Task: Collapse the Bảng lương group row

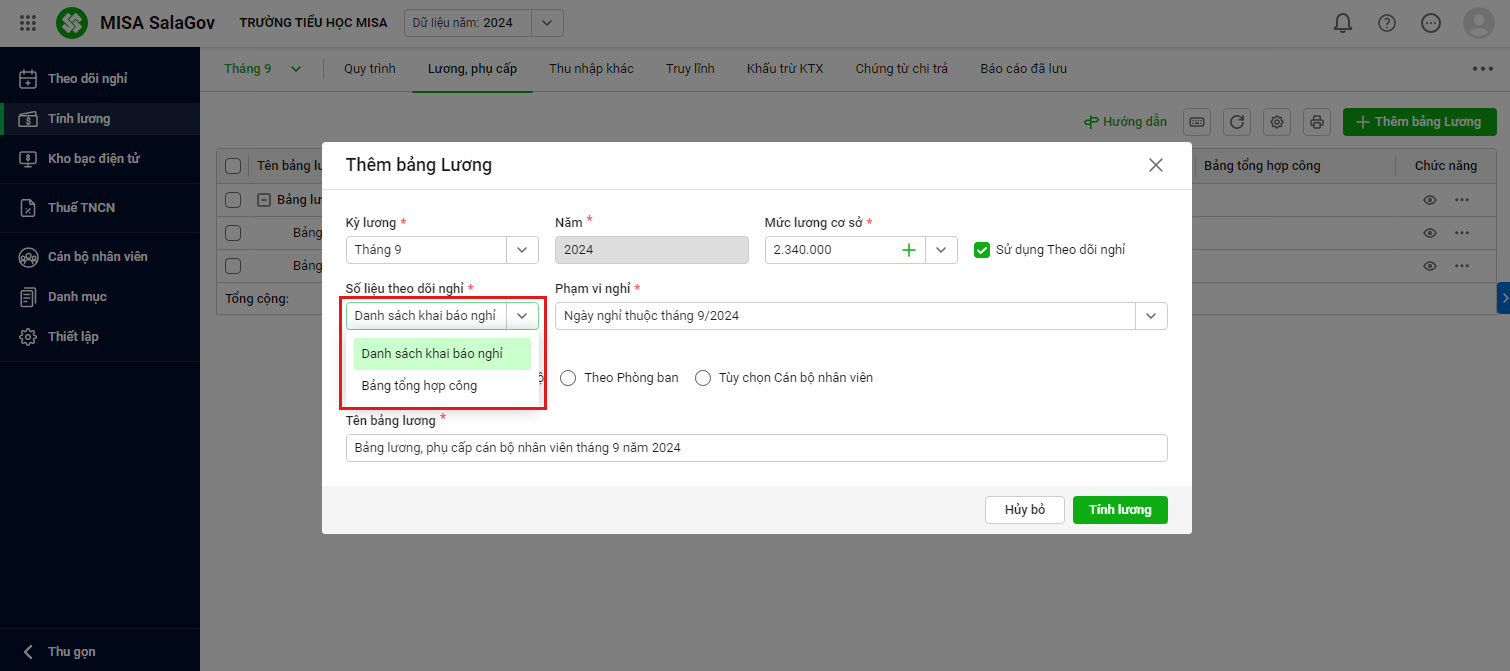Action: pyautogui.click(x=264, y=200)
